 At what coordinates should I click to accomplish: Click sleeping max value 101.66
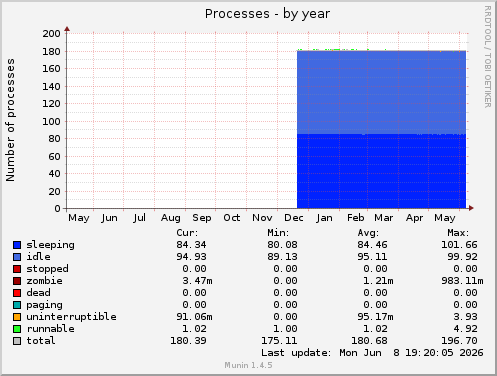pos(459,245)
